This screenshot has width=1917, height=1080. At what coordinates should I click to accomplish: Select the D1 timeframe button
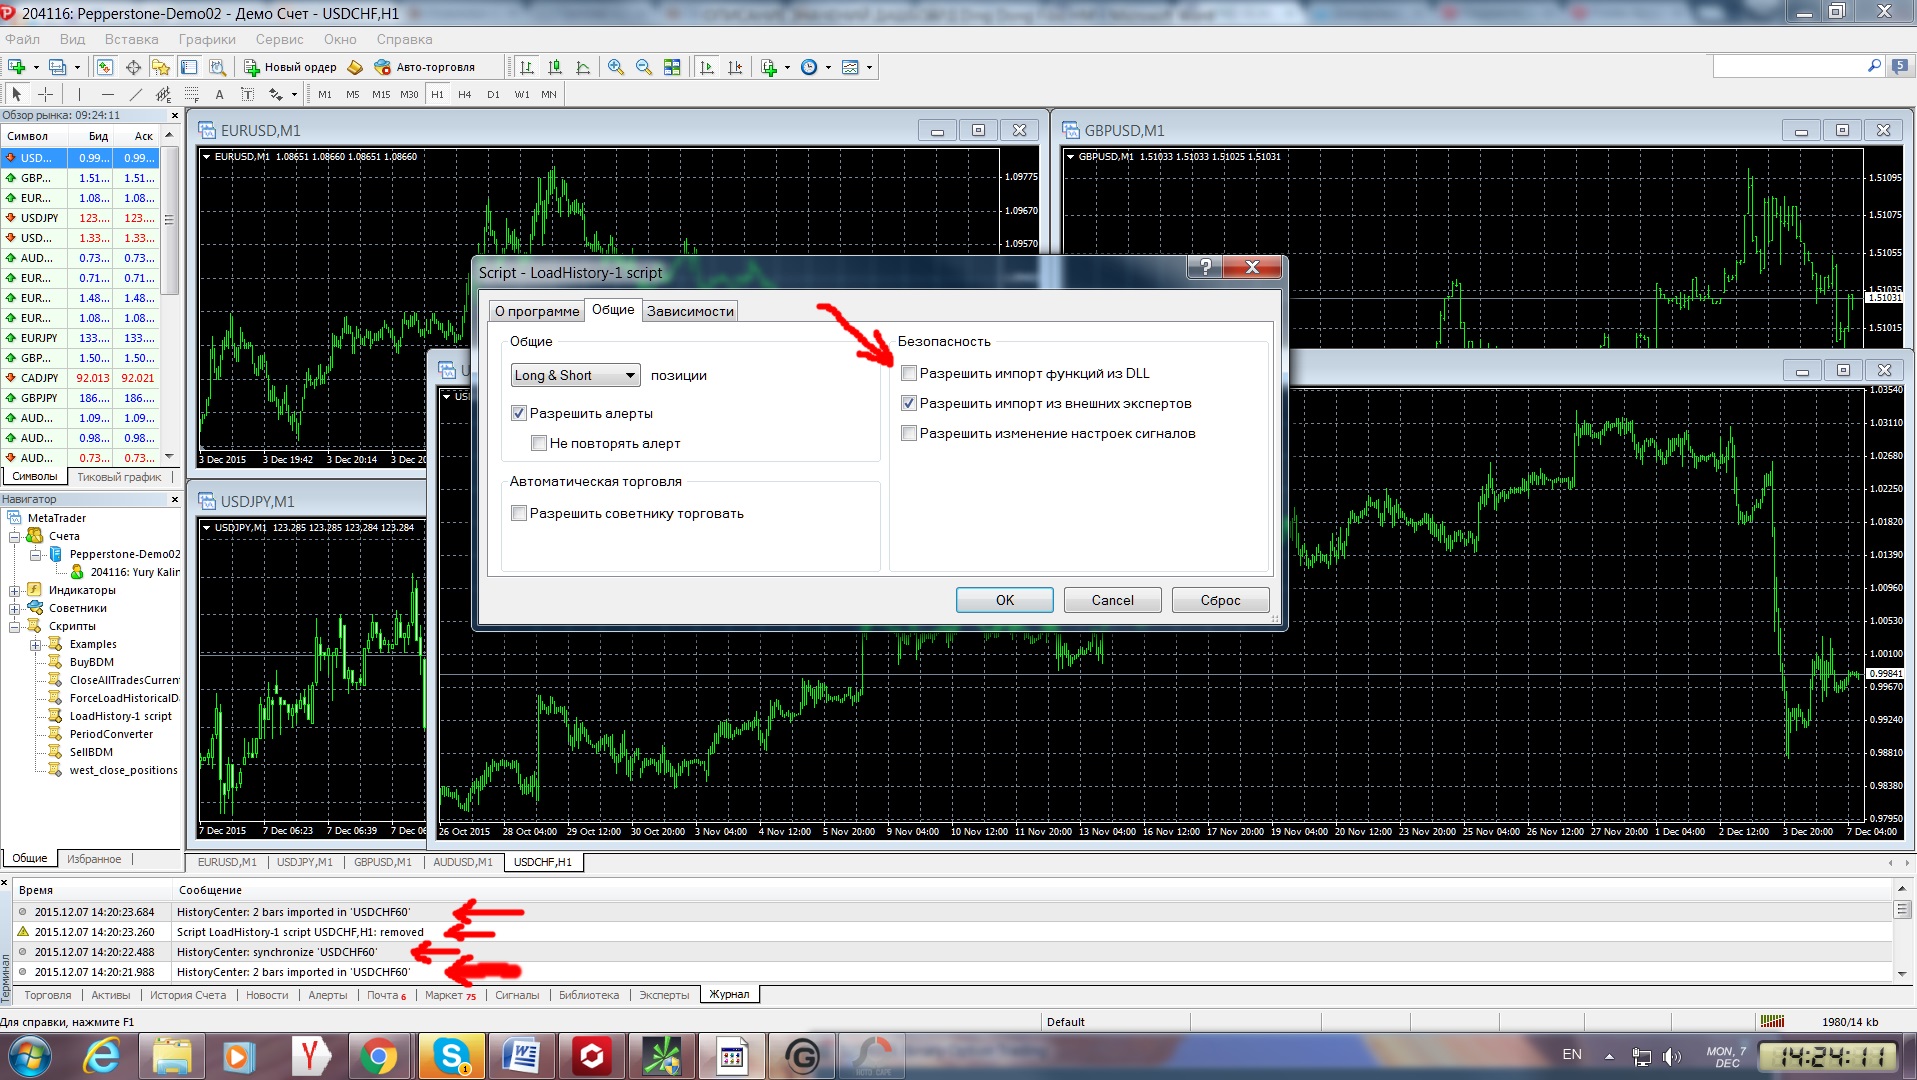pyautogui.click(x=493, y=94)
